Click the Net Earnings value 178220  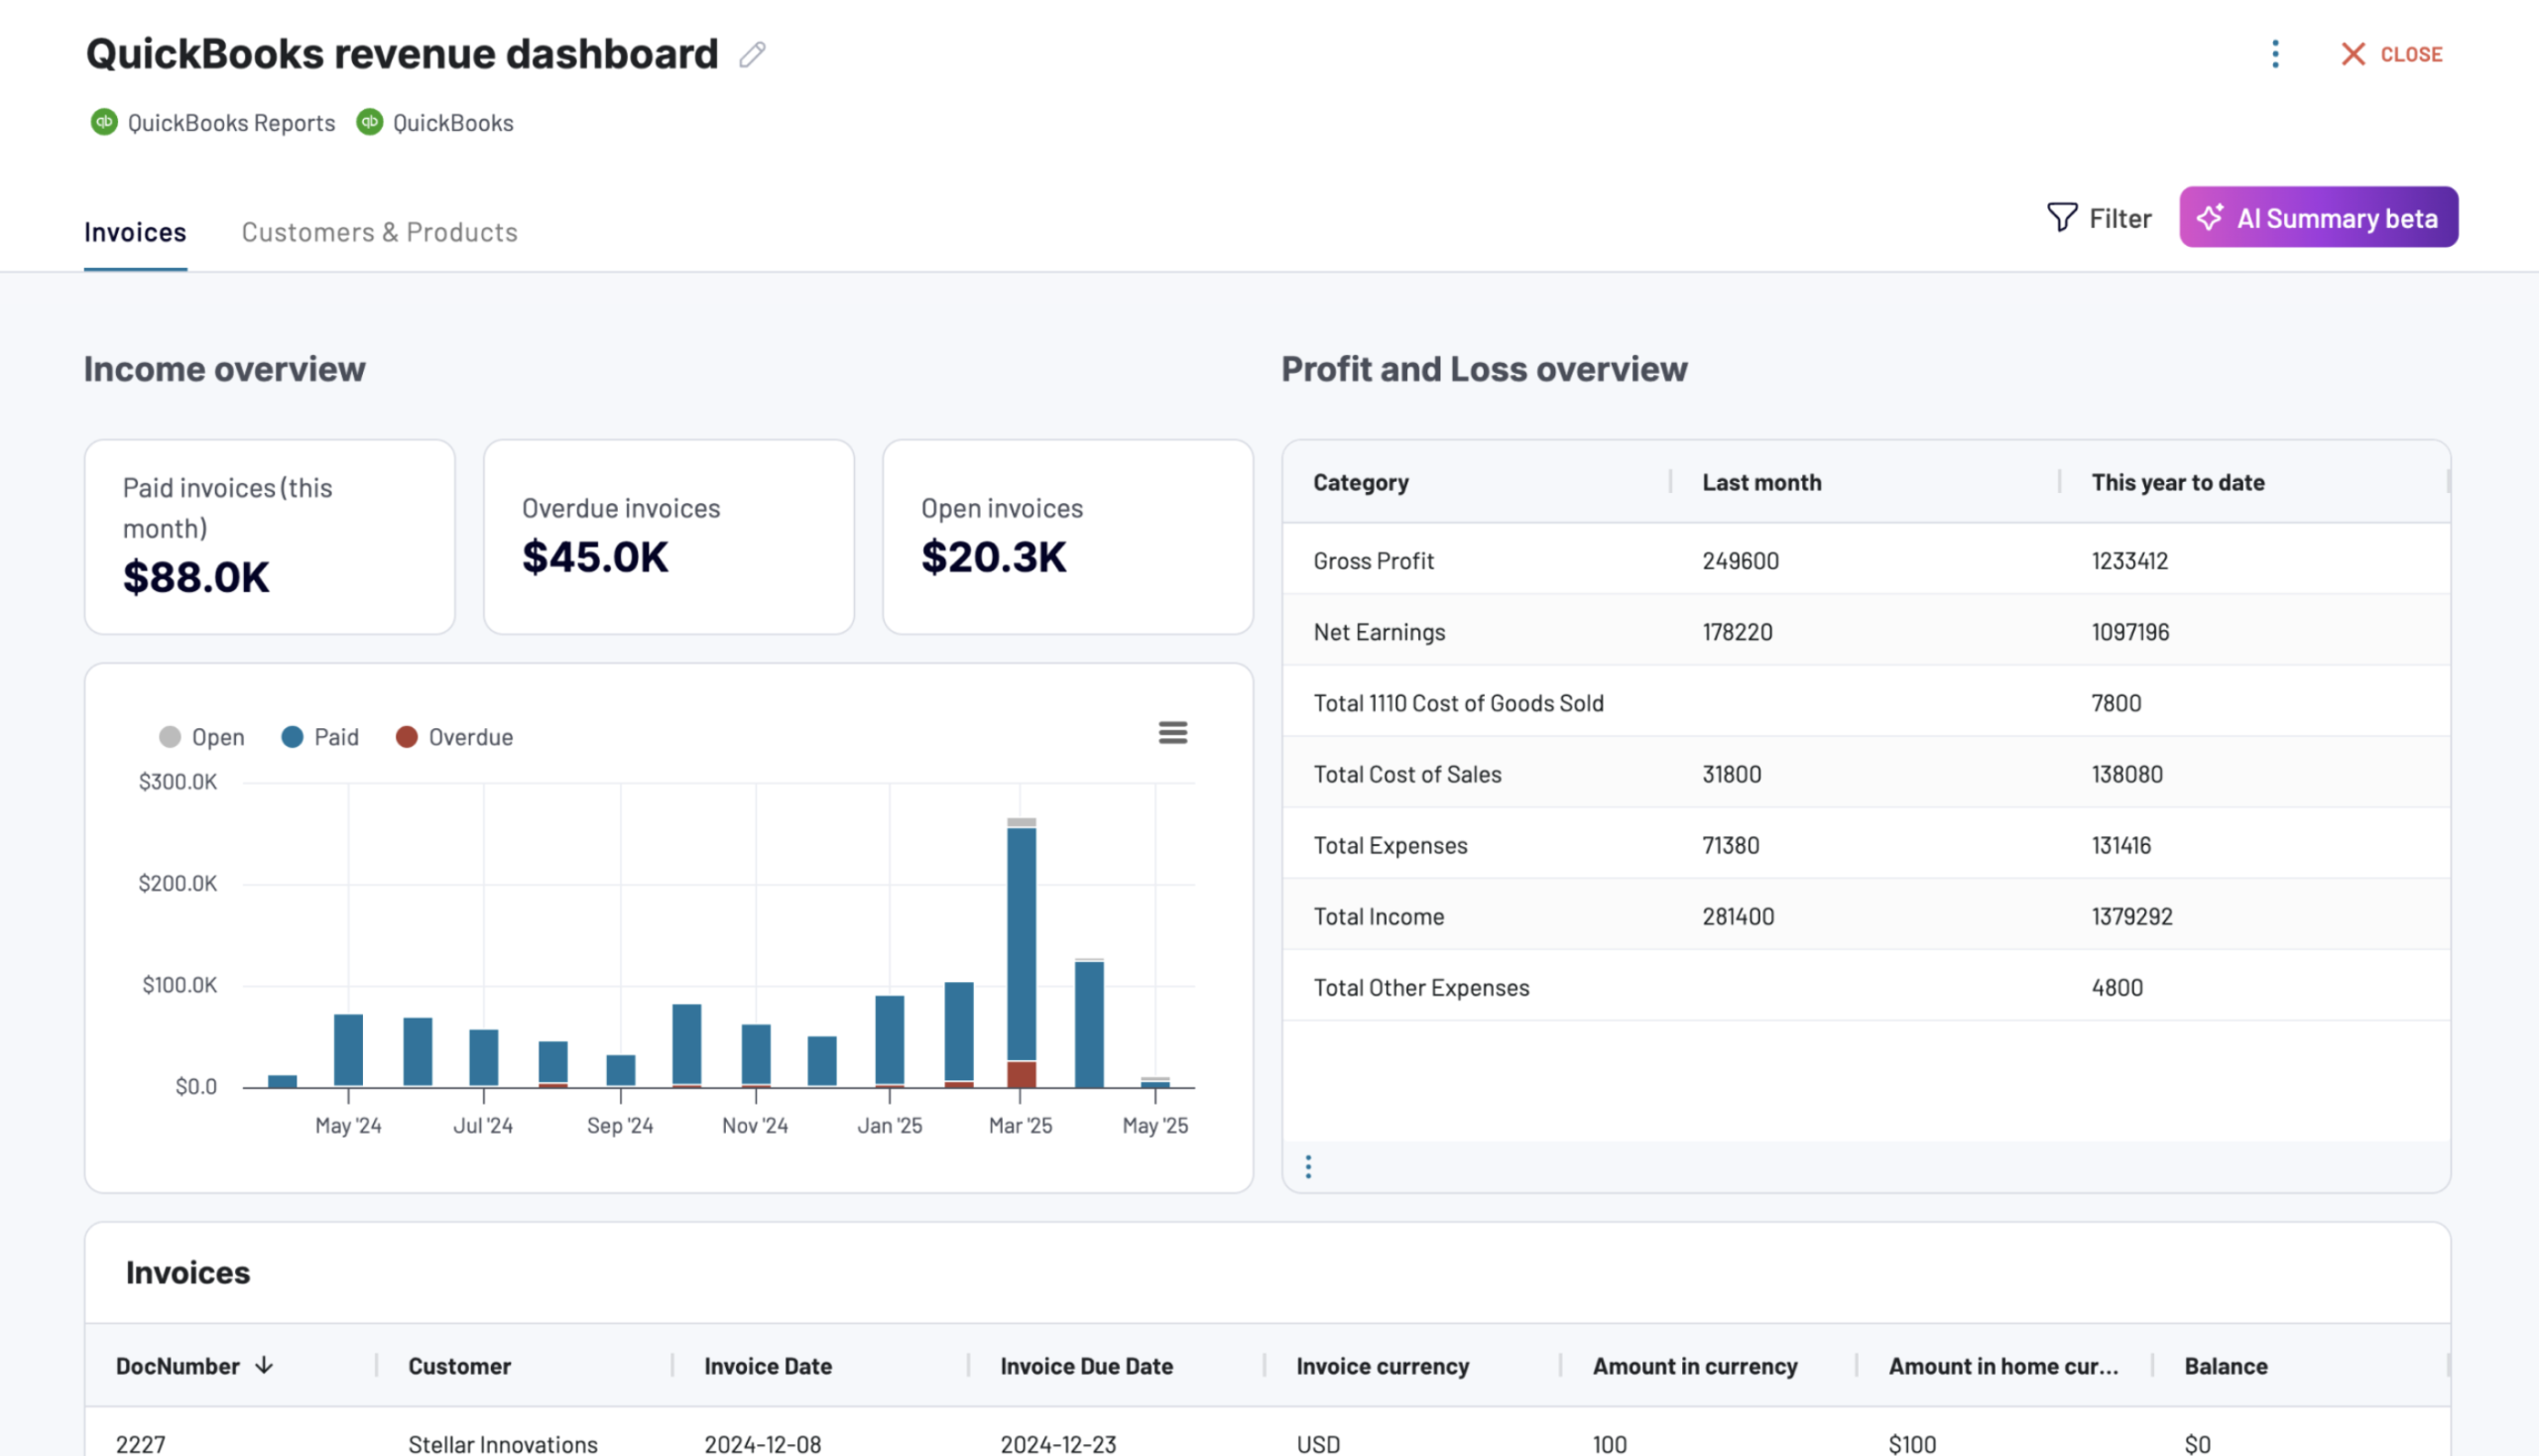click(x=1737, y=632)
